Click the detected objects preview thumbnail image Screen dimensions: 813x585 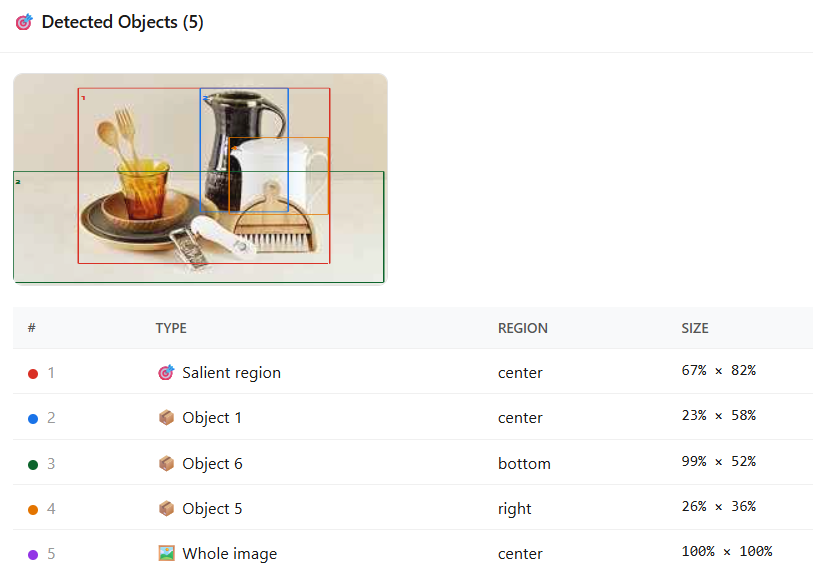199,178
